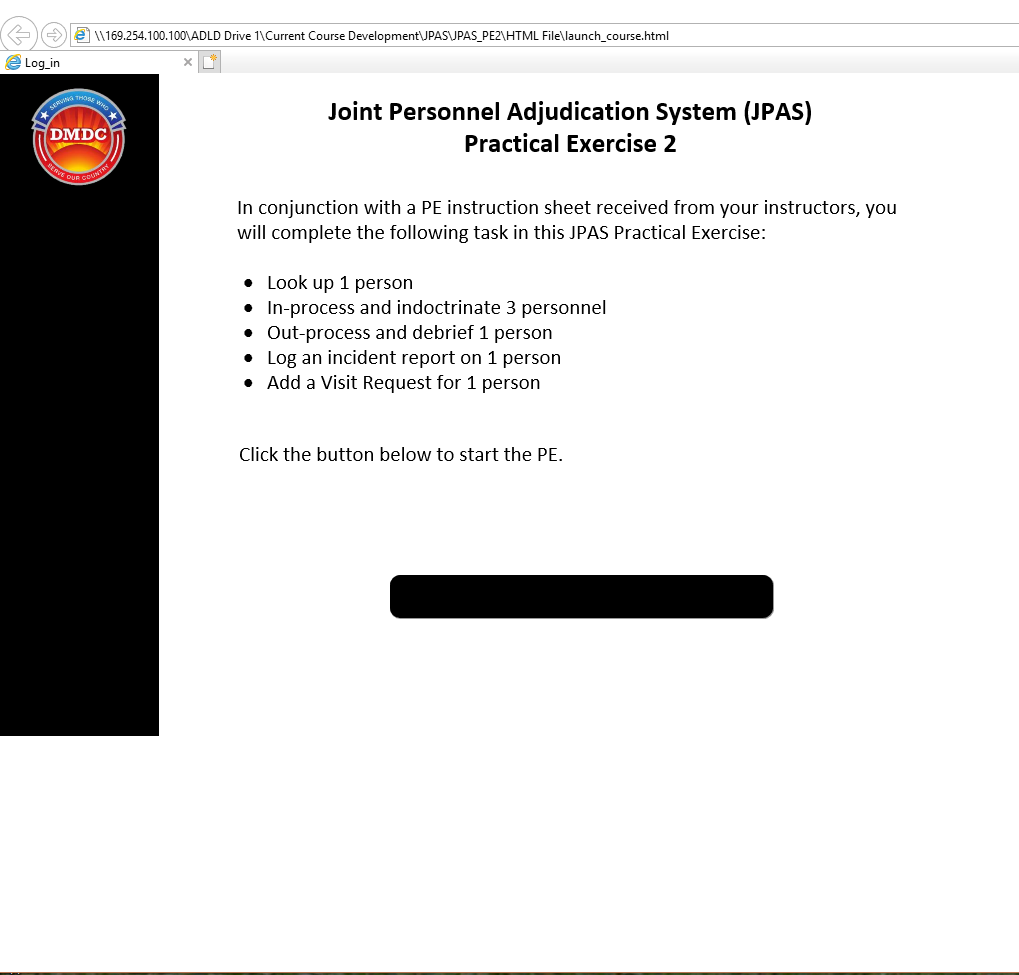This screenshot has width=1019, height=975.
Task: Click 'In-process and indoctrinate 3 personnel' bullet
Action: coord(437,307)
